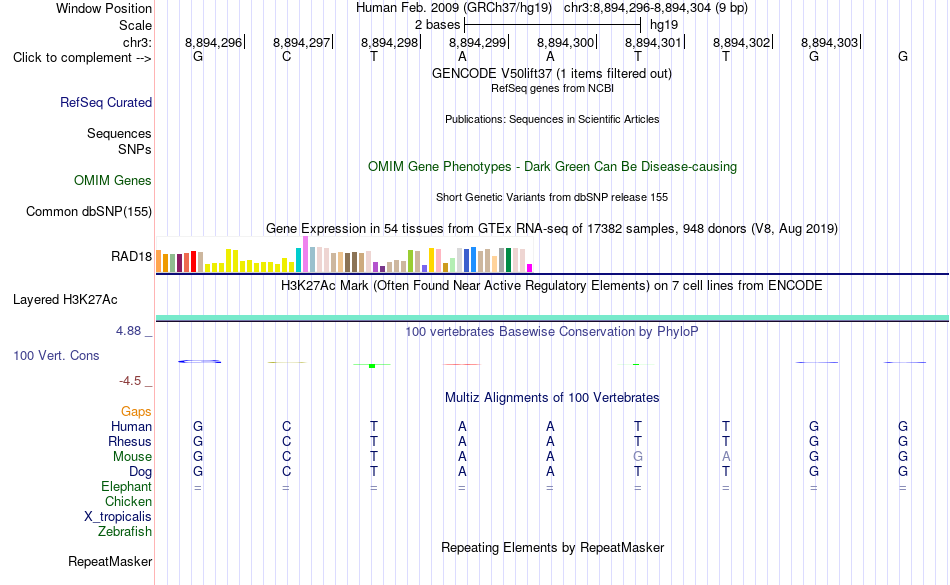Click the RefSeq Curated track label
This screenshot has width=950, height=585.
click(x=106, y=102)
